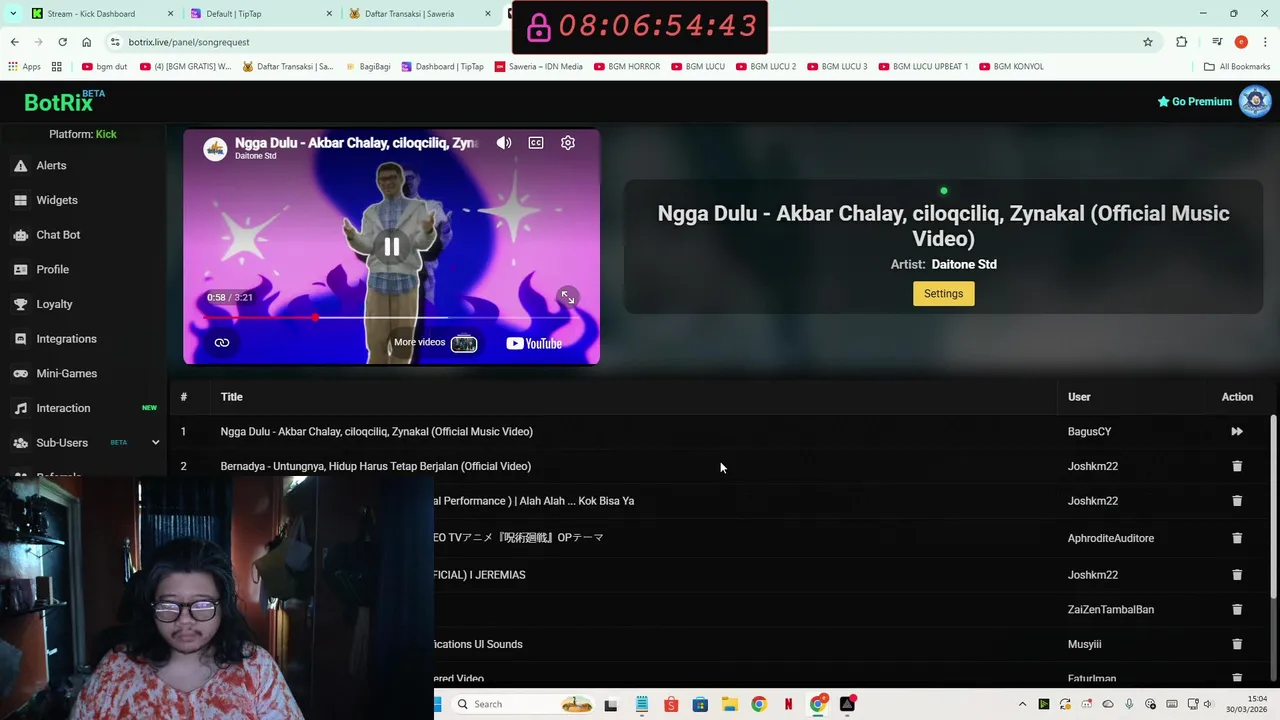The width and height of the screenshot is (1280, 720).
Task: Skip the Ngga Dulu song with fast-forward
Action: pyautogui.click(x=1237, y=432)
